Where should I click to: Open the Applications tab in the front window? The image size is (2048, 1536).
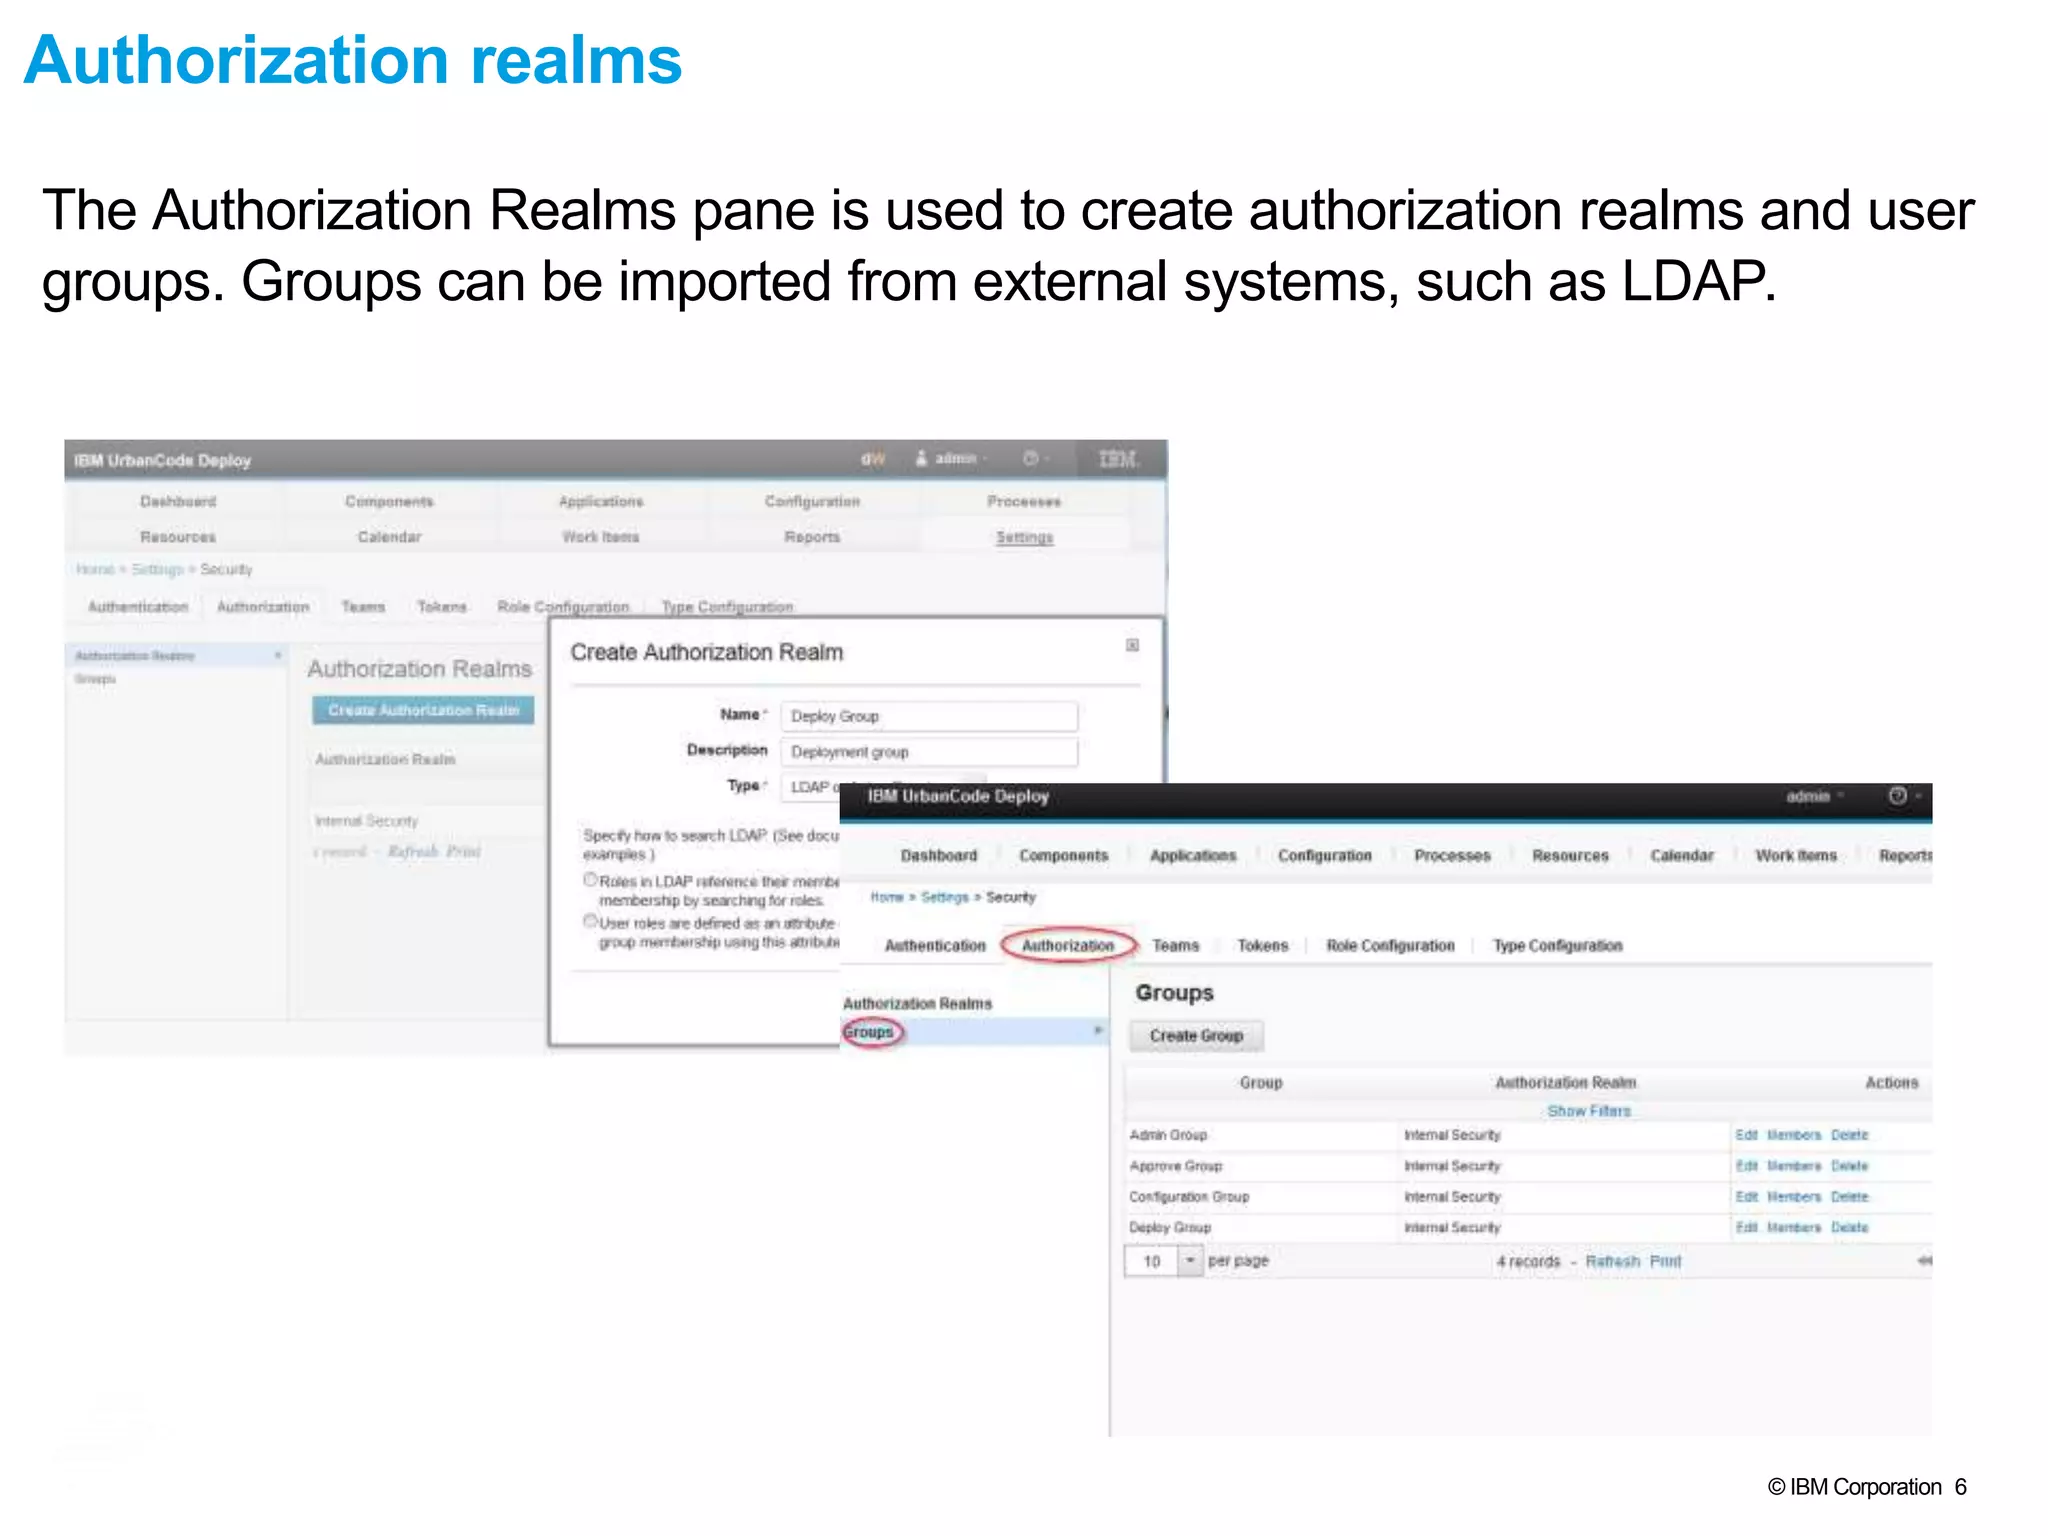click(1192, 856)
